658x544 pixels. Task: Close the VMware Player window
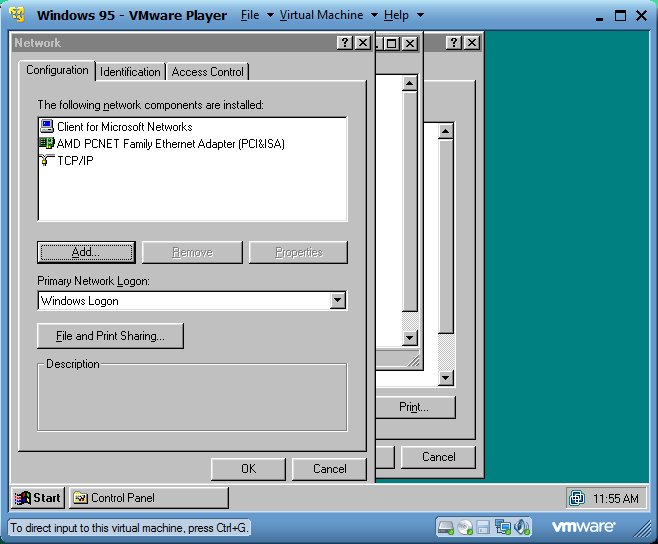[x=641, y=16]
